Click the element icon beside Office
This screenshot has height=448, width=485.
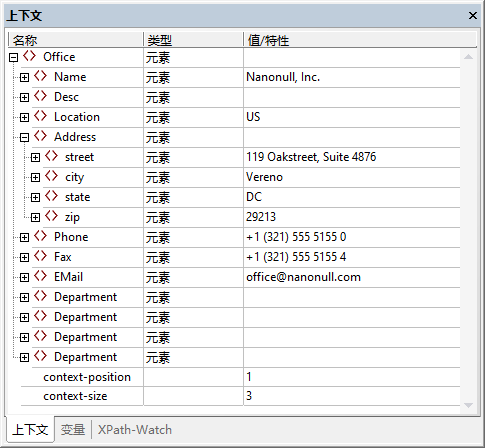click(29, 56)
